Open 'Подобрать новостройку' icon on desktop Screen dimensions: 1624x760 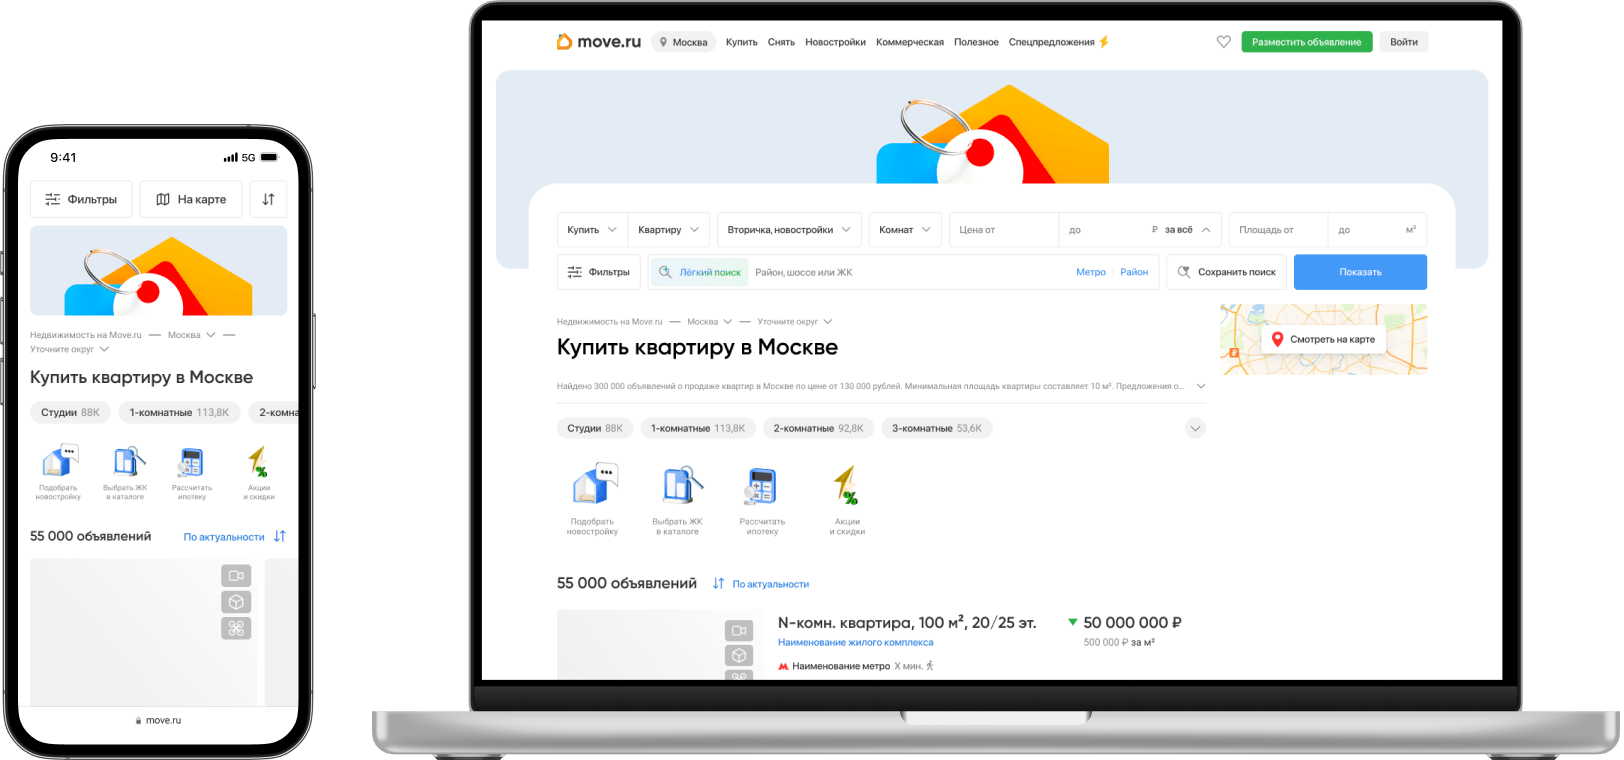coord(594,485)
